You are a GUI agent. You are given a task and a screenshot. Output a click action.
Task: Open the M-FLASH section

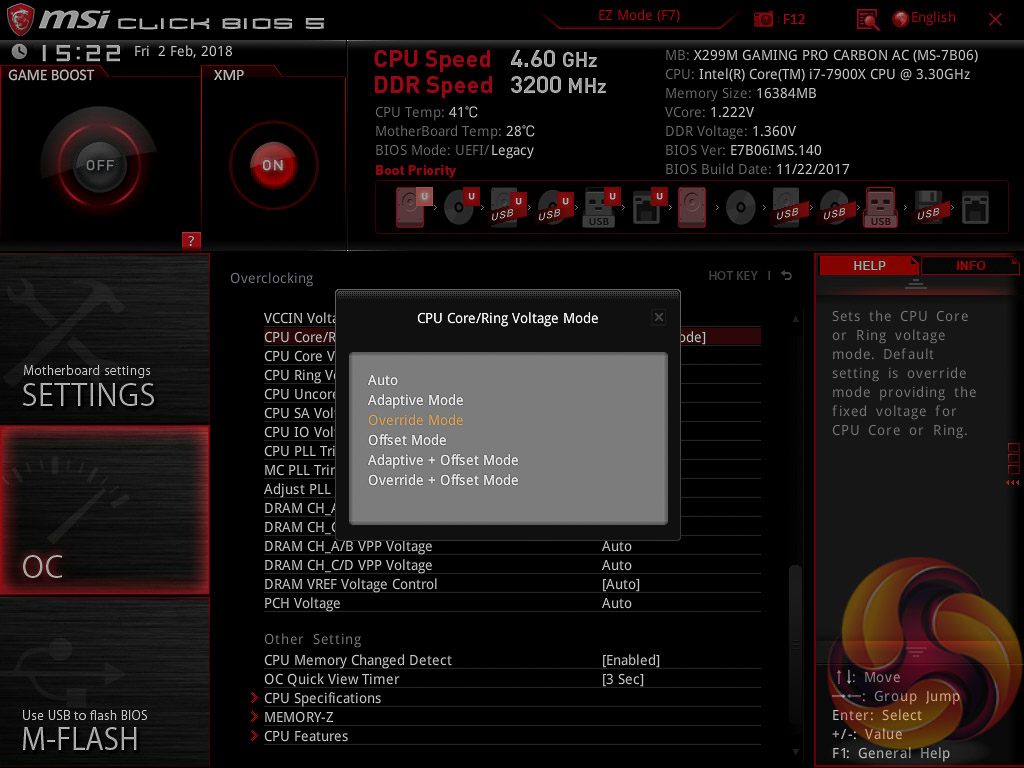(x=104, y=682)
